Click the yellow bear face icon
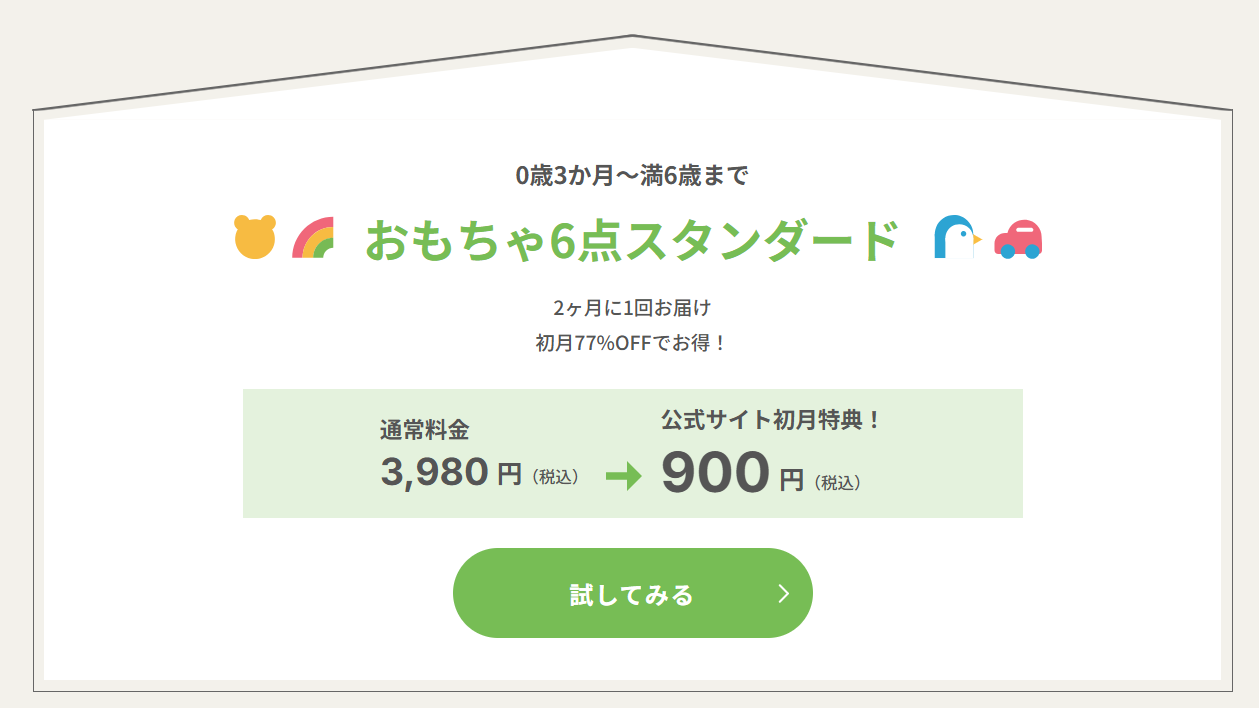This screenshot has height=708, width=1259. [x=255, y=237]
